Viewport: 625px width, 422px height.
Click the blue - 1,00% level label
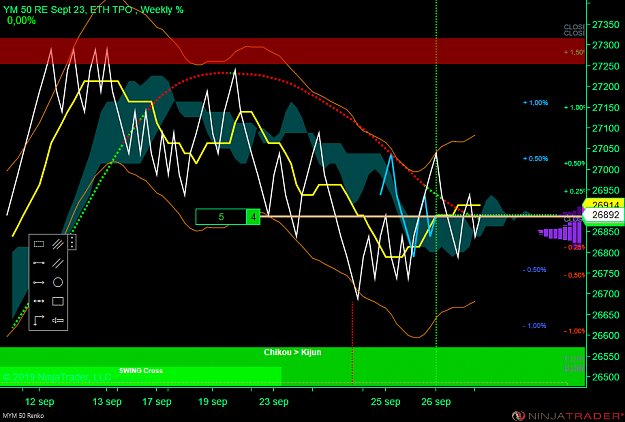tap(535, 326)
